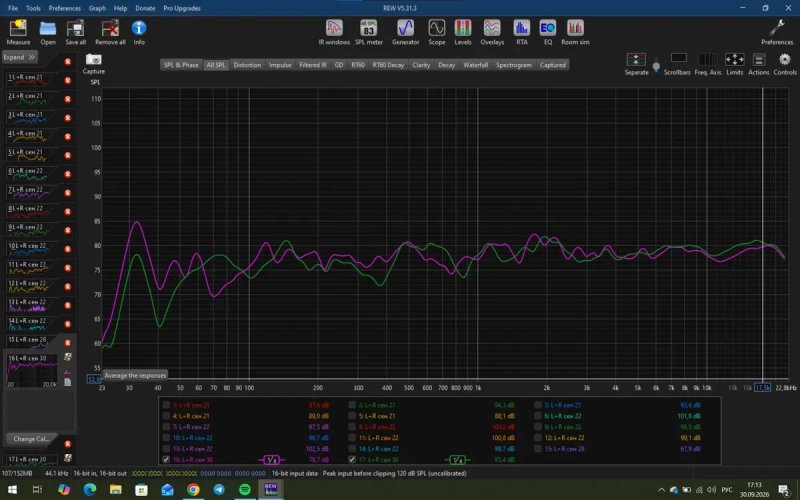
Task: Click magenta 1/6 smoothing indicator for trace 16
Action: [x=271, y=460]
